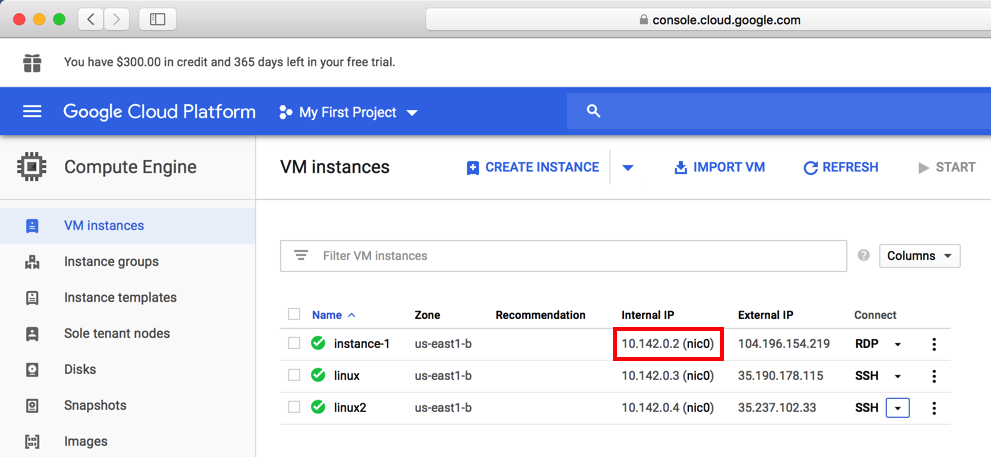This screenshot has height=457, width=991.
Task: Toggle the browser sidebar button
Action: coord(157,19)
